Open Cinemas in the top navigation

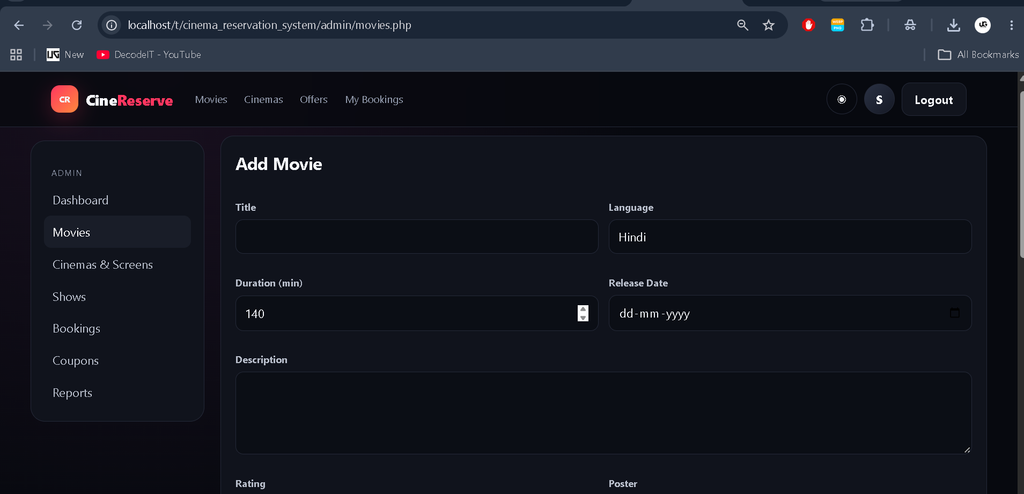(263, 100)
